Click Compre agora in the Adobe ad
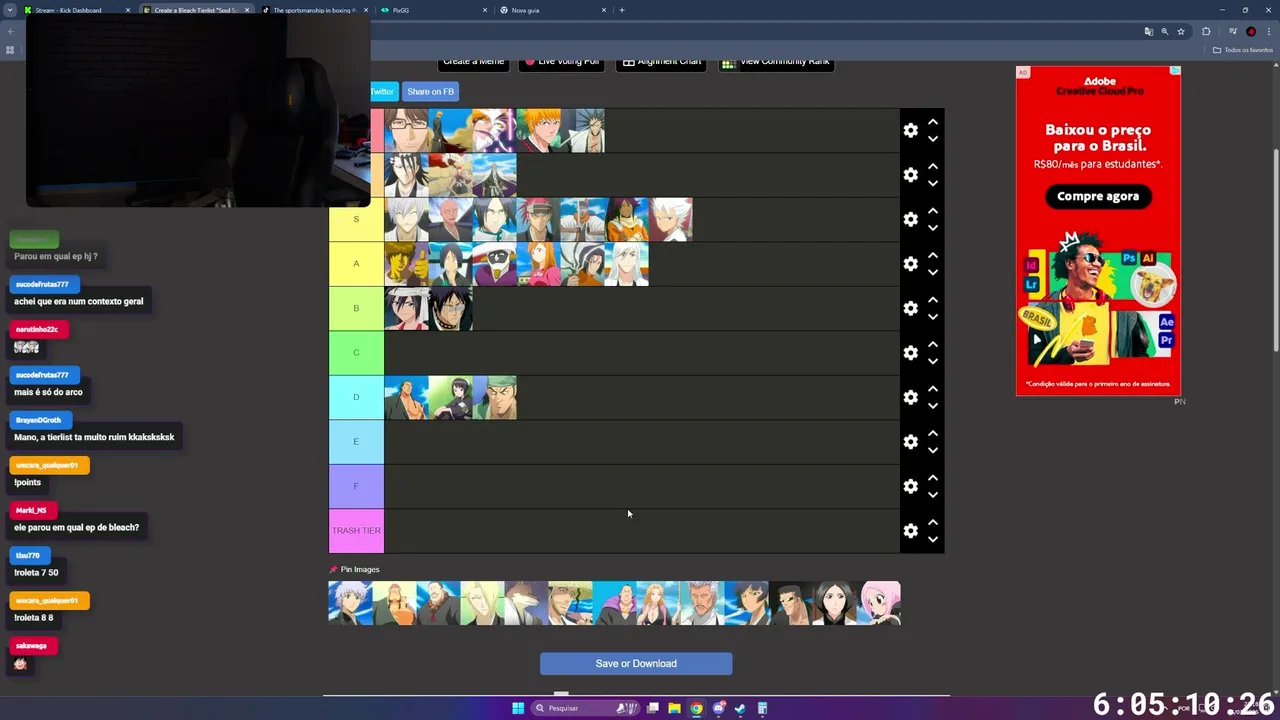 pos(1098,196)
